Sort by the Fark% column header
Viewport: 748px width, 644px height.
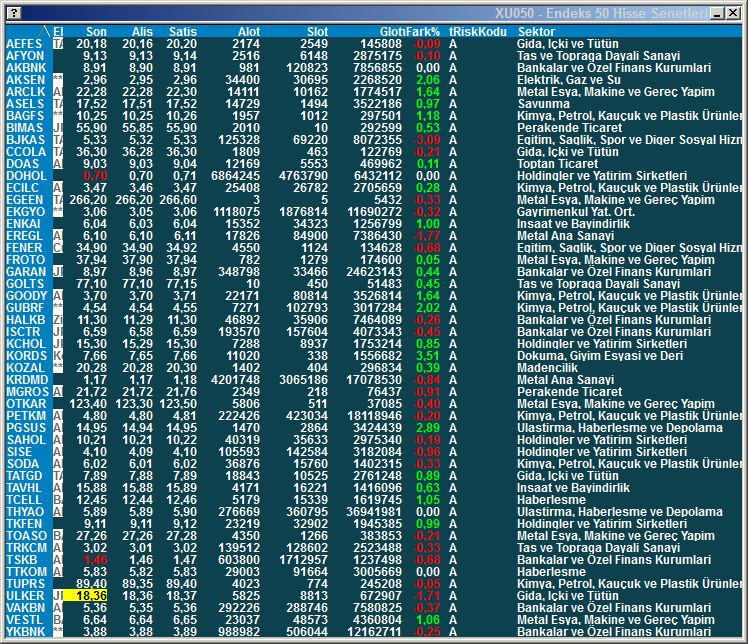pos(422,31)
